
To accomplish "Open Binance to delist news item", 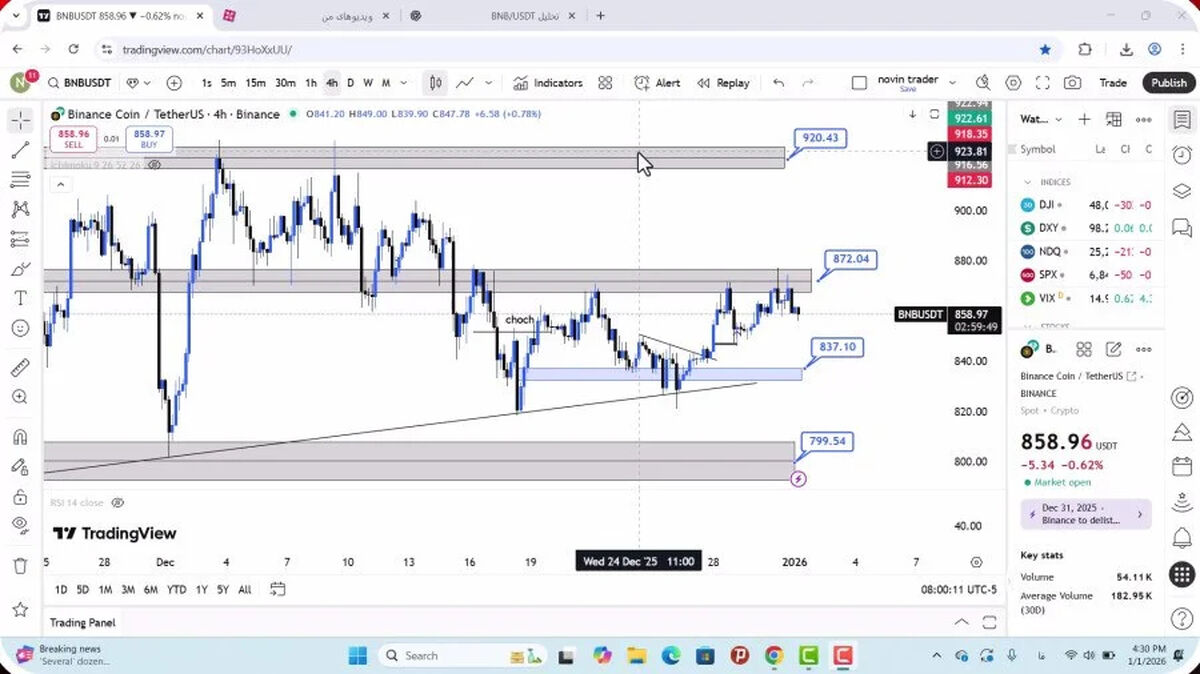I will coord(1086,514).
